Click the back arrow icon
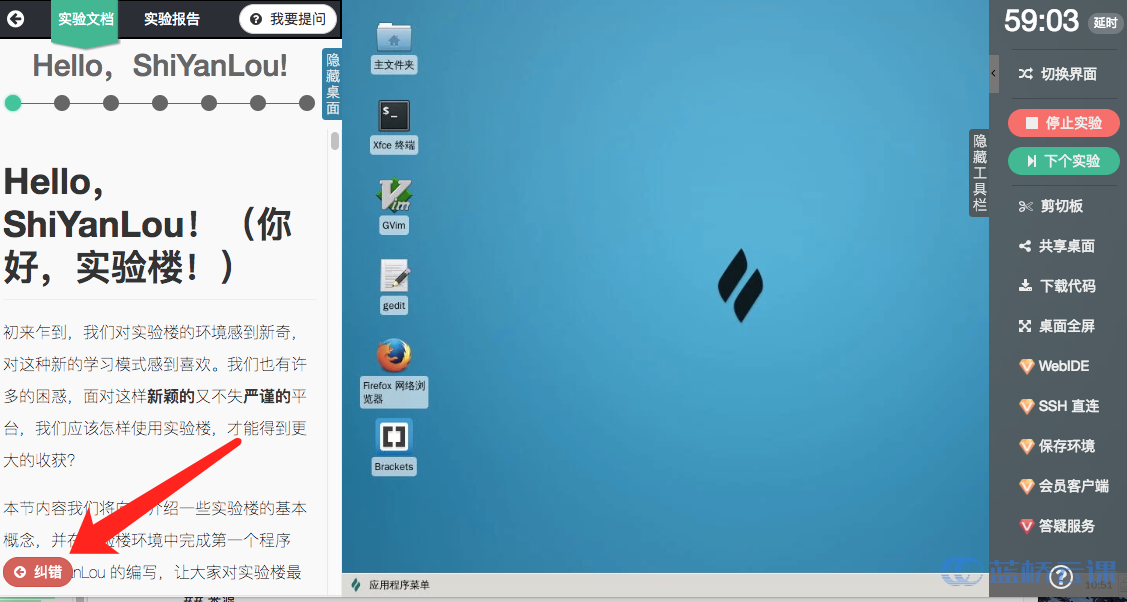 tap(15, 19)
